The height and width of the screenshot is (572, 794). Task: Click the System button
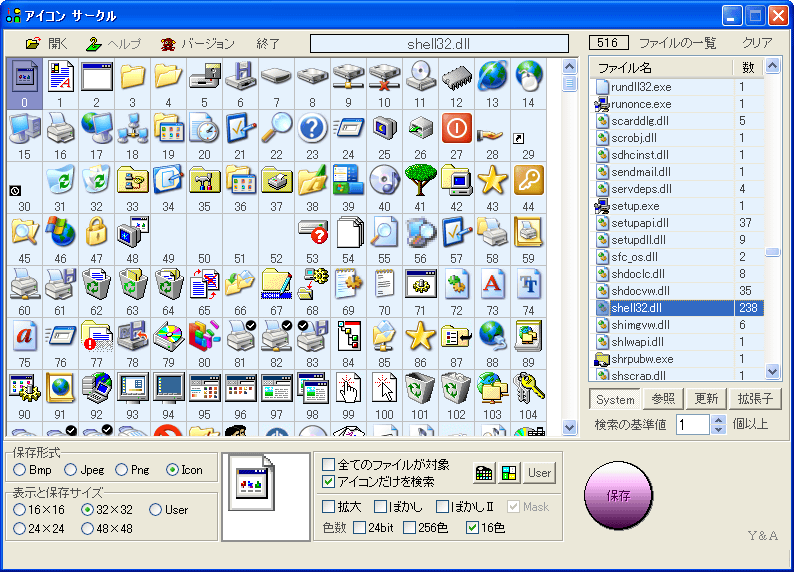(x=615, y=399)
